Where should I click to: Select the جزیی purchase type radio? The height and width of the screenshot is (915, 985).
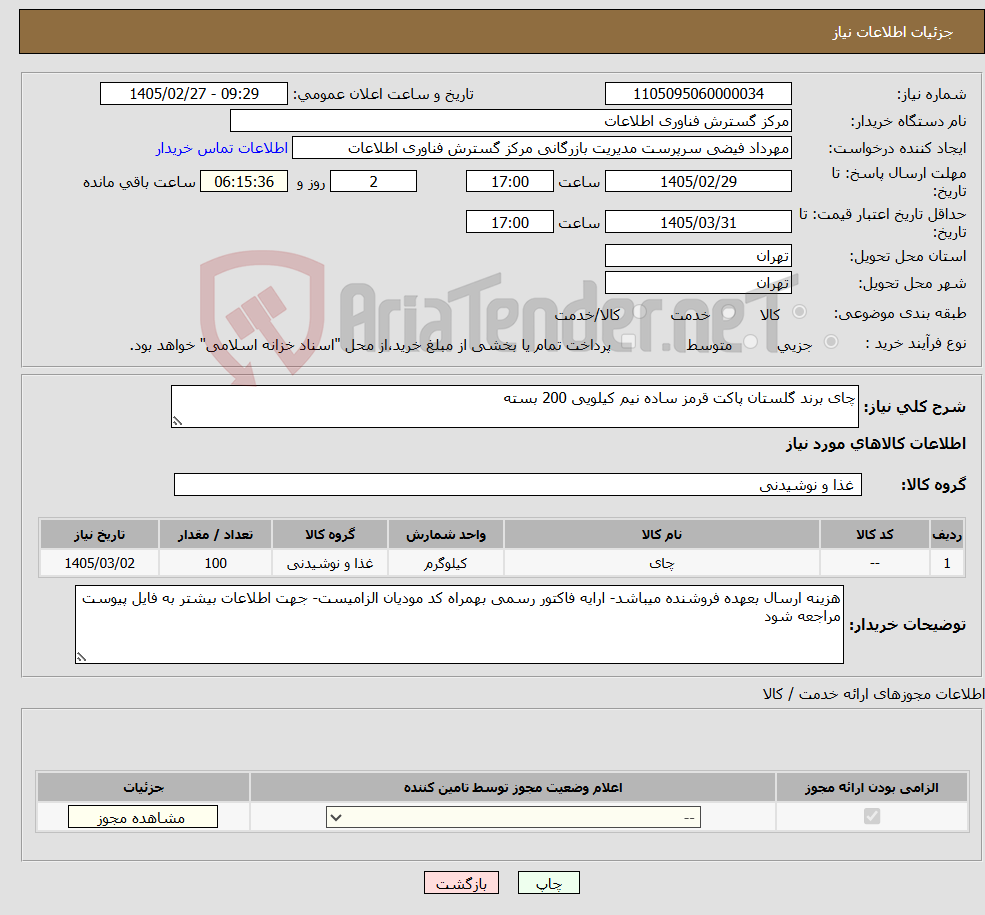tap(830, 342)
